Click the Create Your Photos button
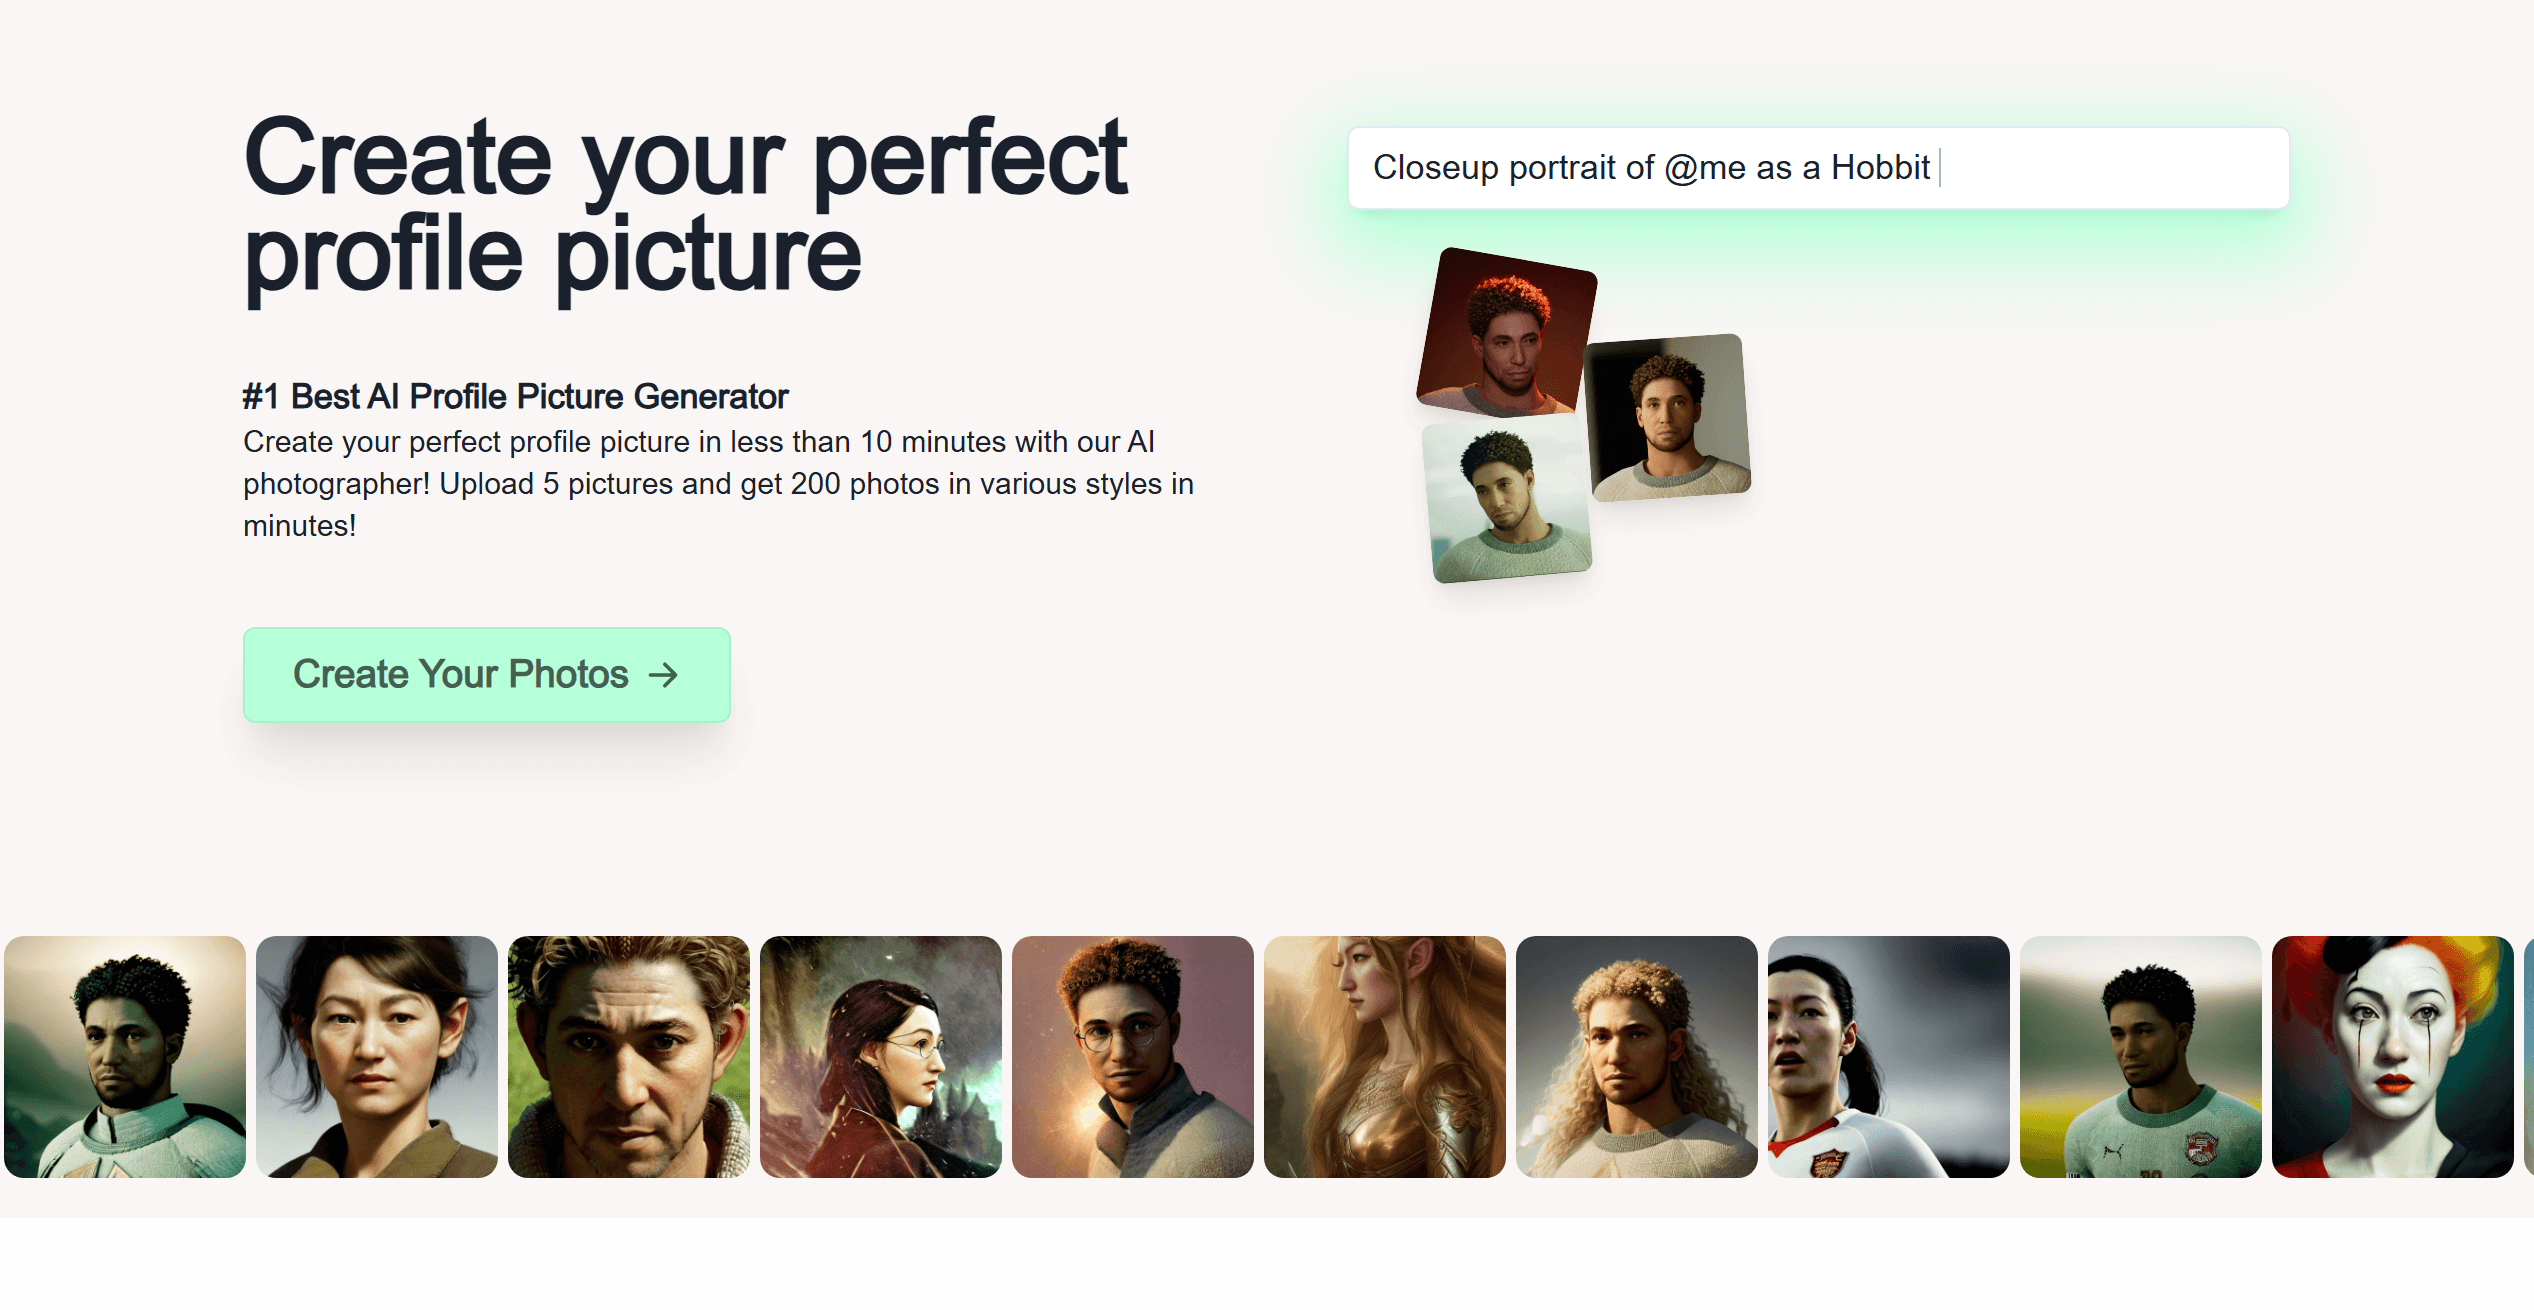 pyautogui.click(x=486, y=675)
